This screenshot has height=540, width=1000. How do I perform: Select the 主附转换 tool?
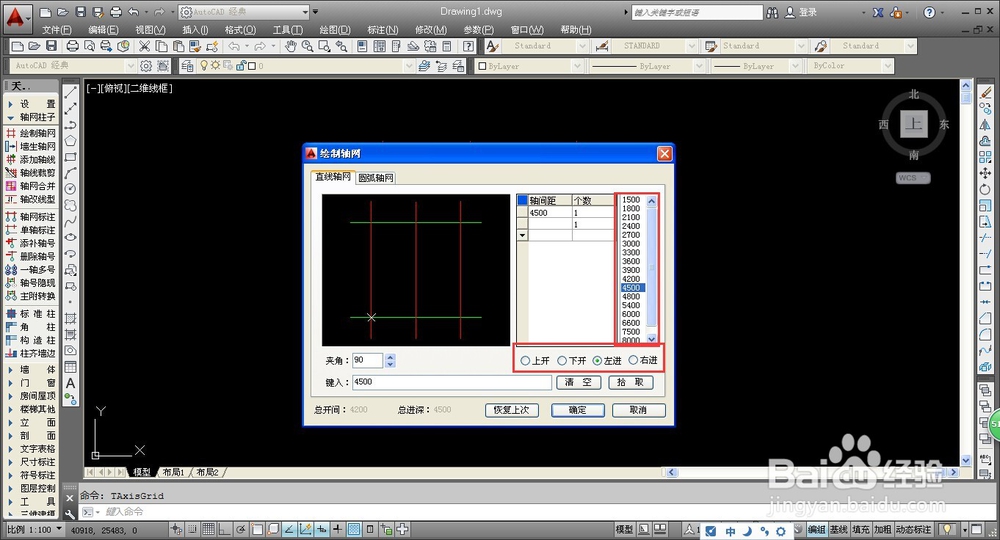point(31,296)
